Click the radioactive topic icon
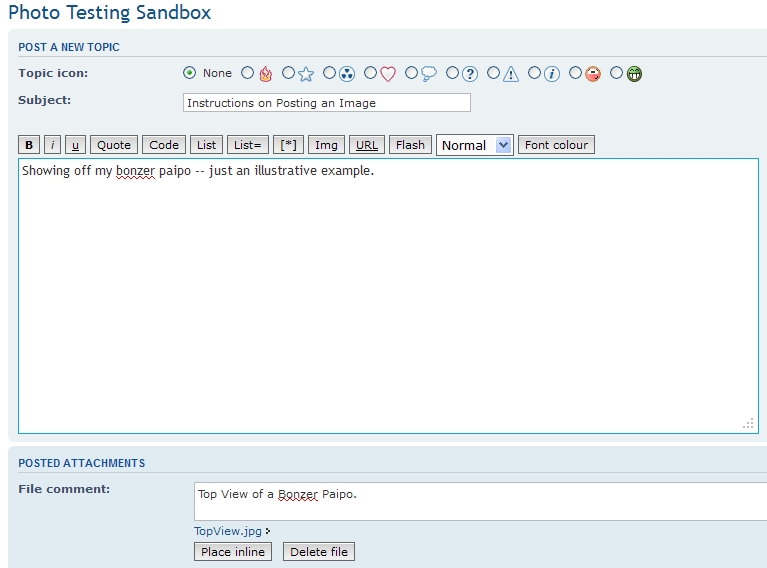Viewport: 767px width, 568px height. point(347,74)
